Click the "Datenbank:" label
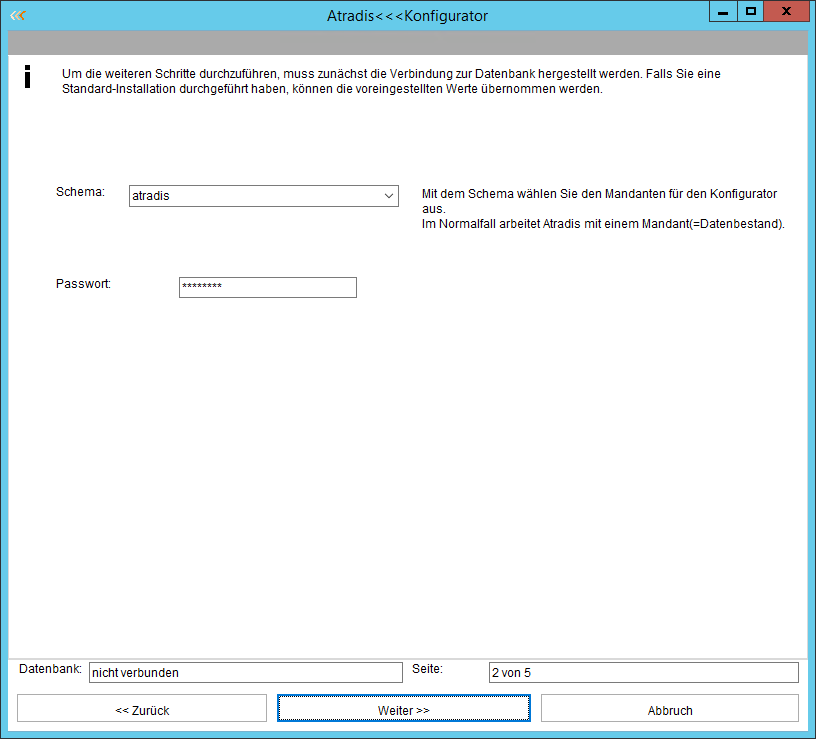This screenshot has width=816, height=739. coord(50,669)
